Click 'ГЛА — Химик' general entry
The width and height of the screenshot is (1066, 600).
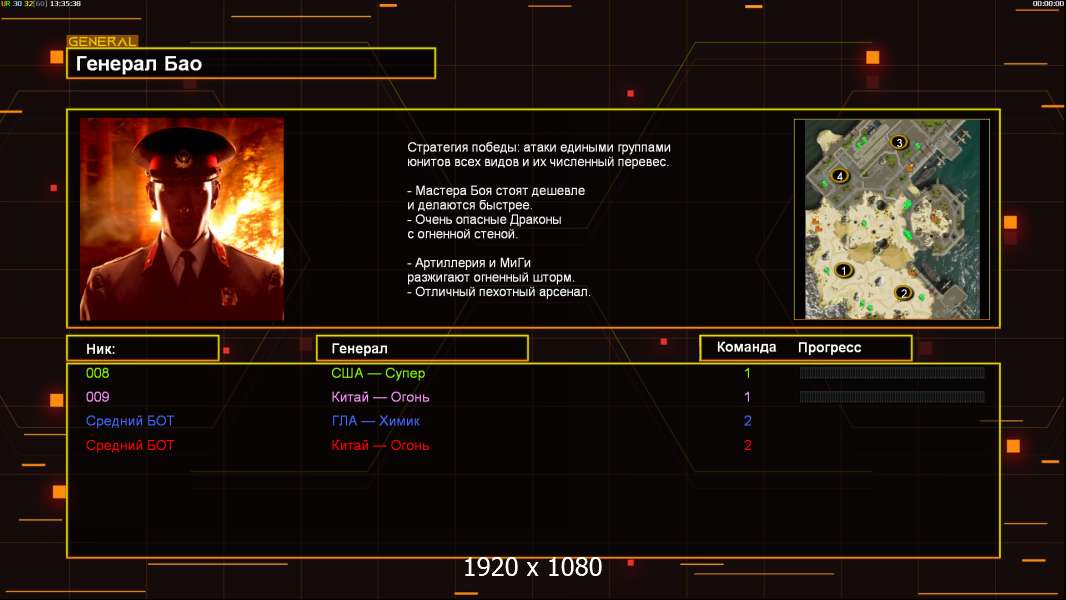pos(375,421)
